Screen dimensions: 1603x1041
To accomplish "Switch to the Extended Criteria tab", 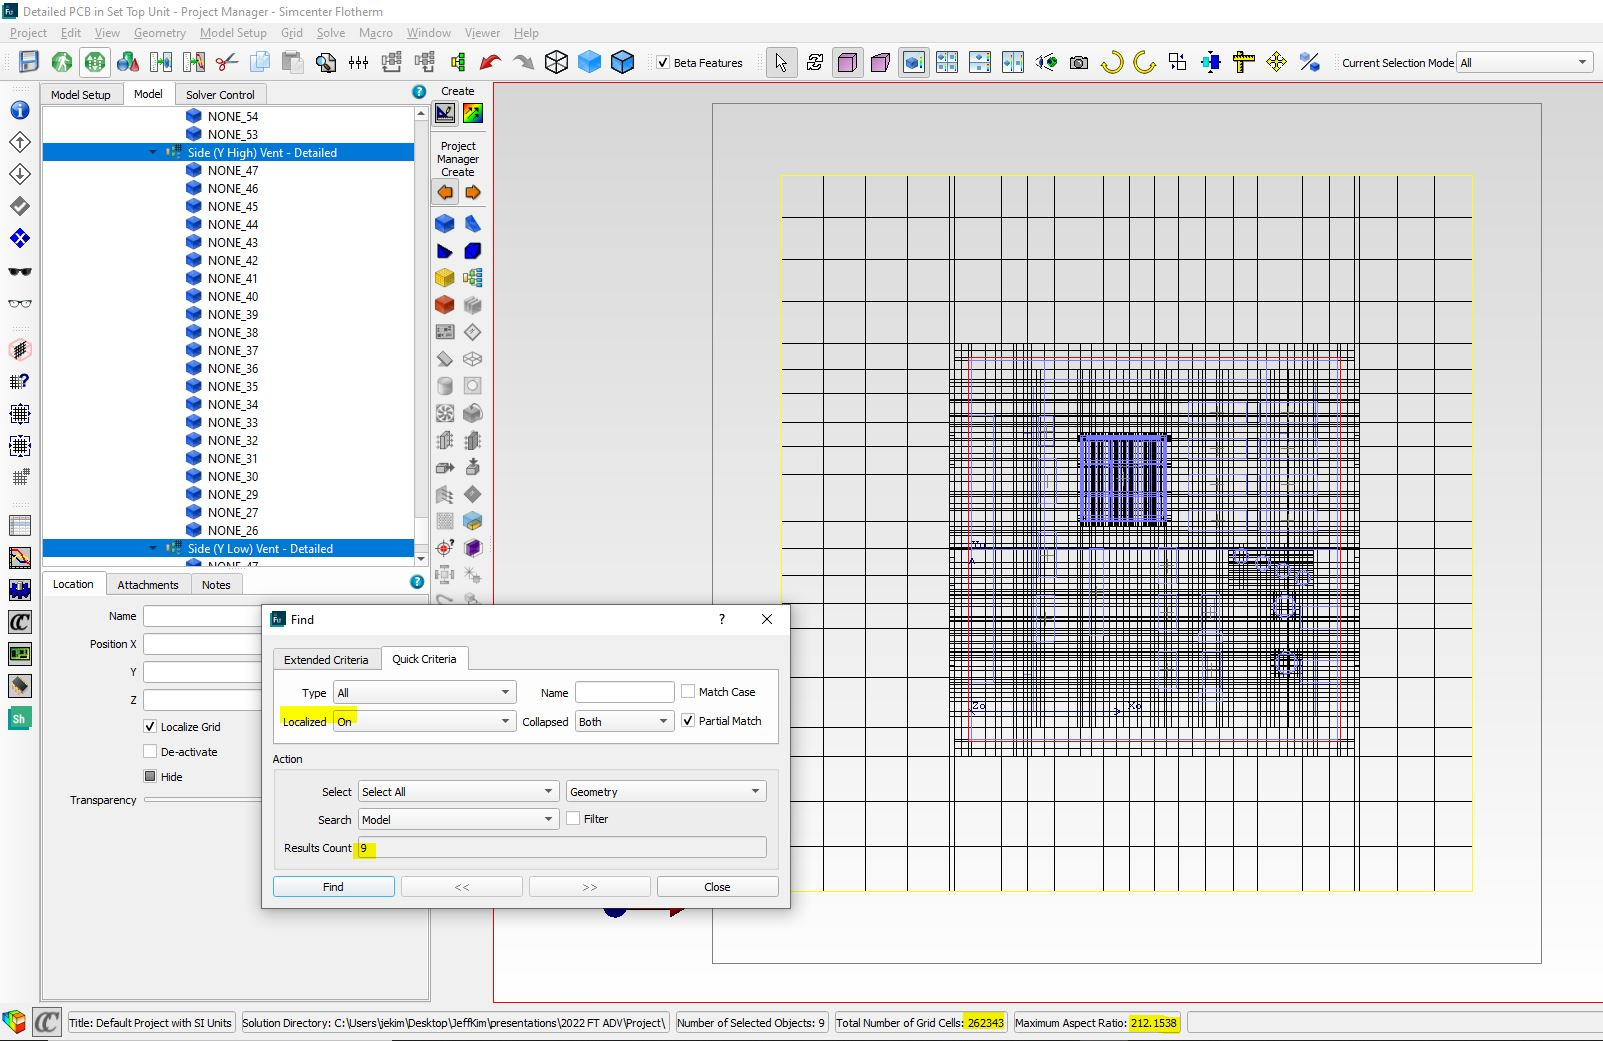I will (326, 659).
